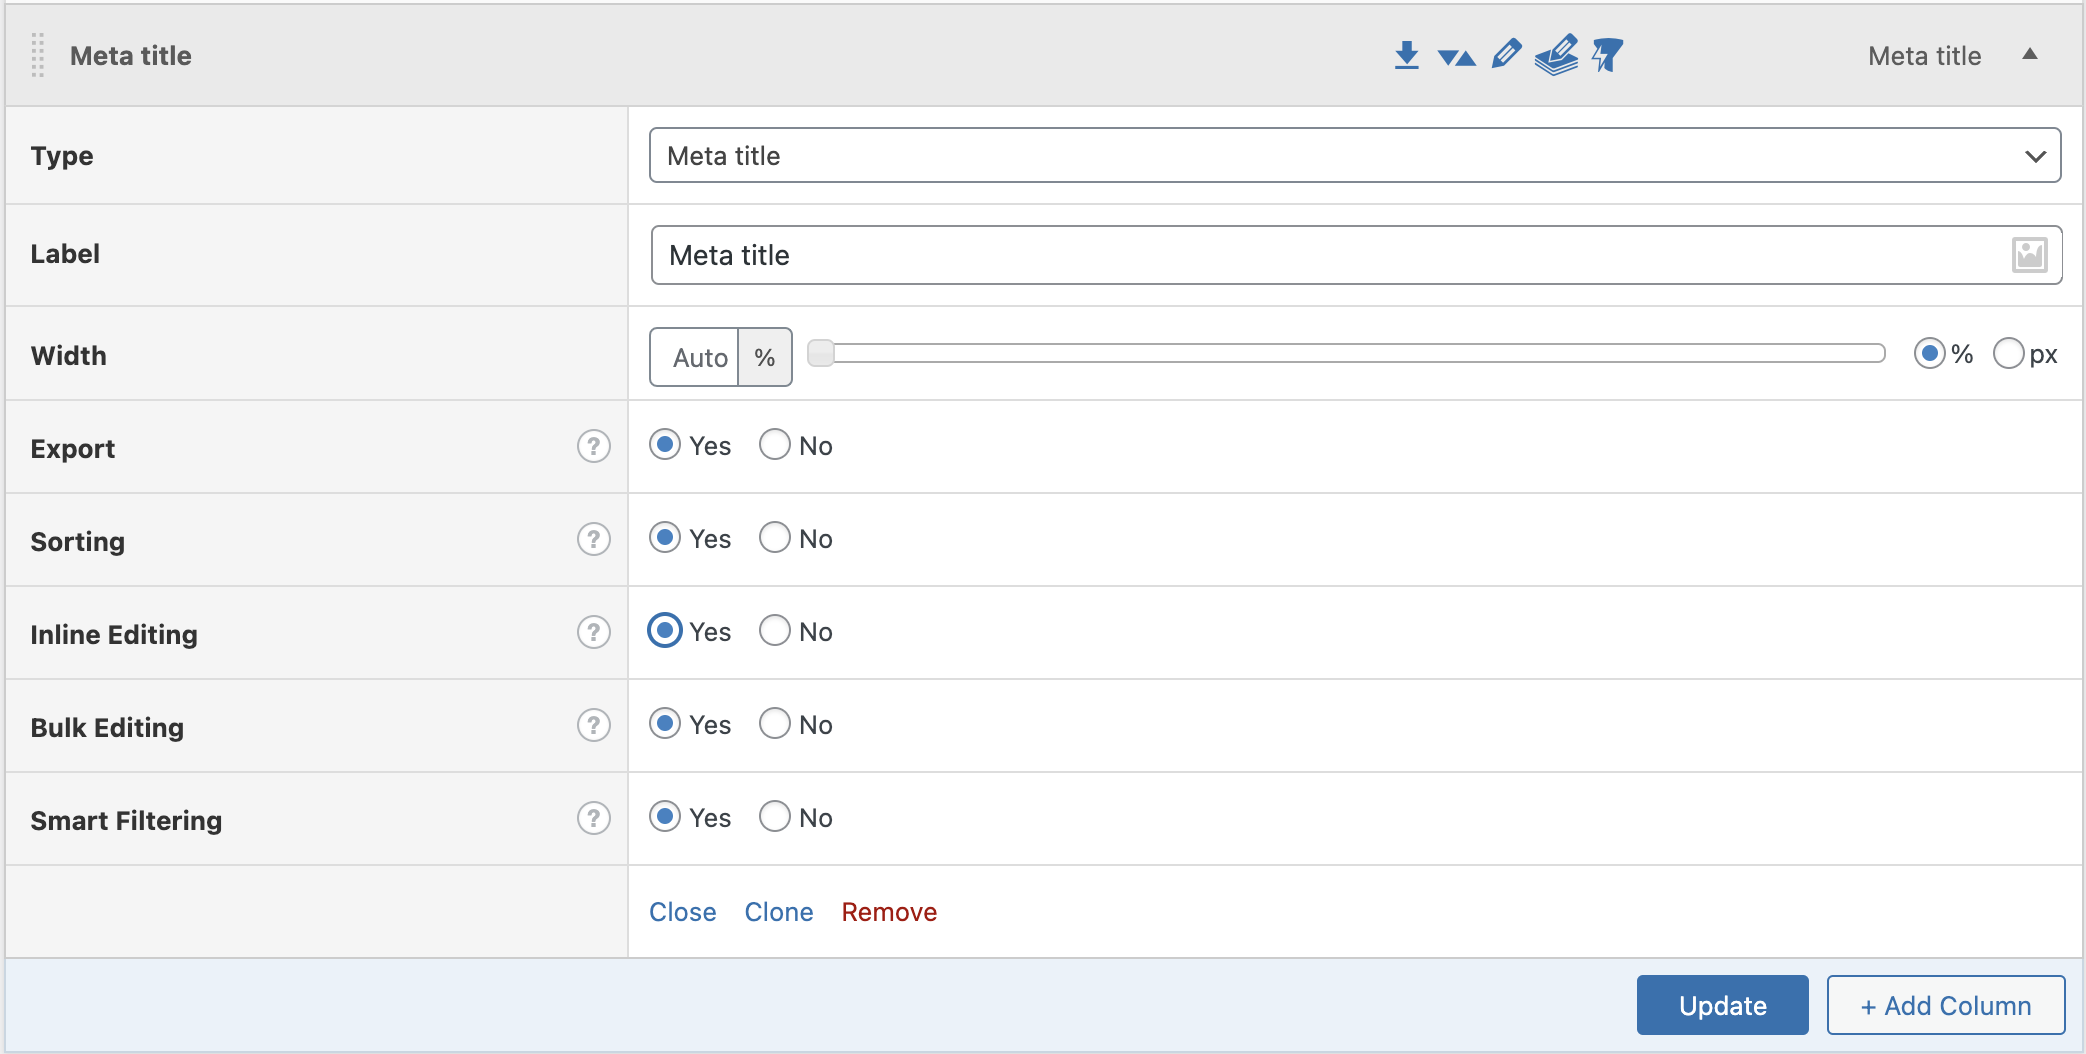Set Inline Editing to Yes

(665, 631)
